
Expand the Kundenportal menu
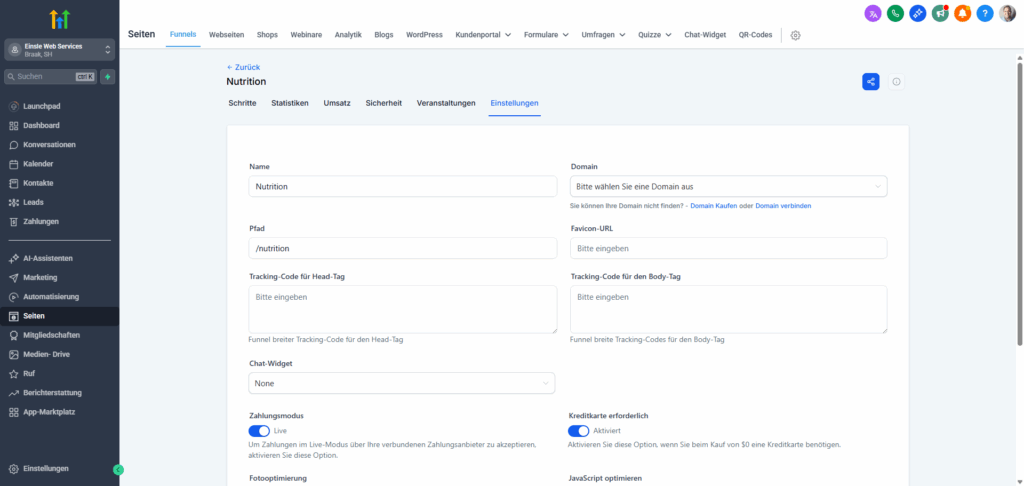point(484,35)
